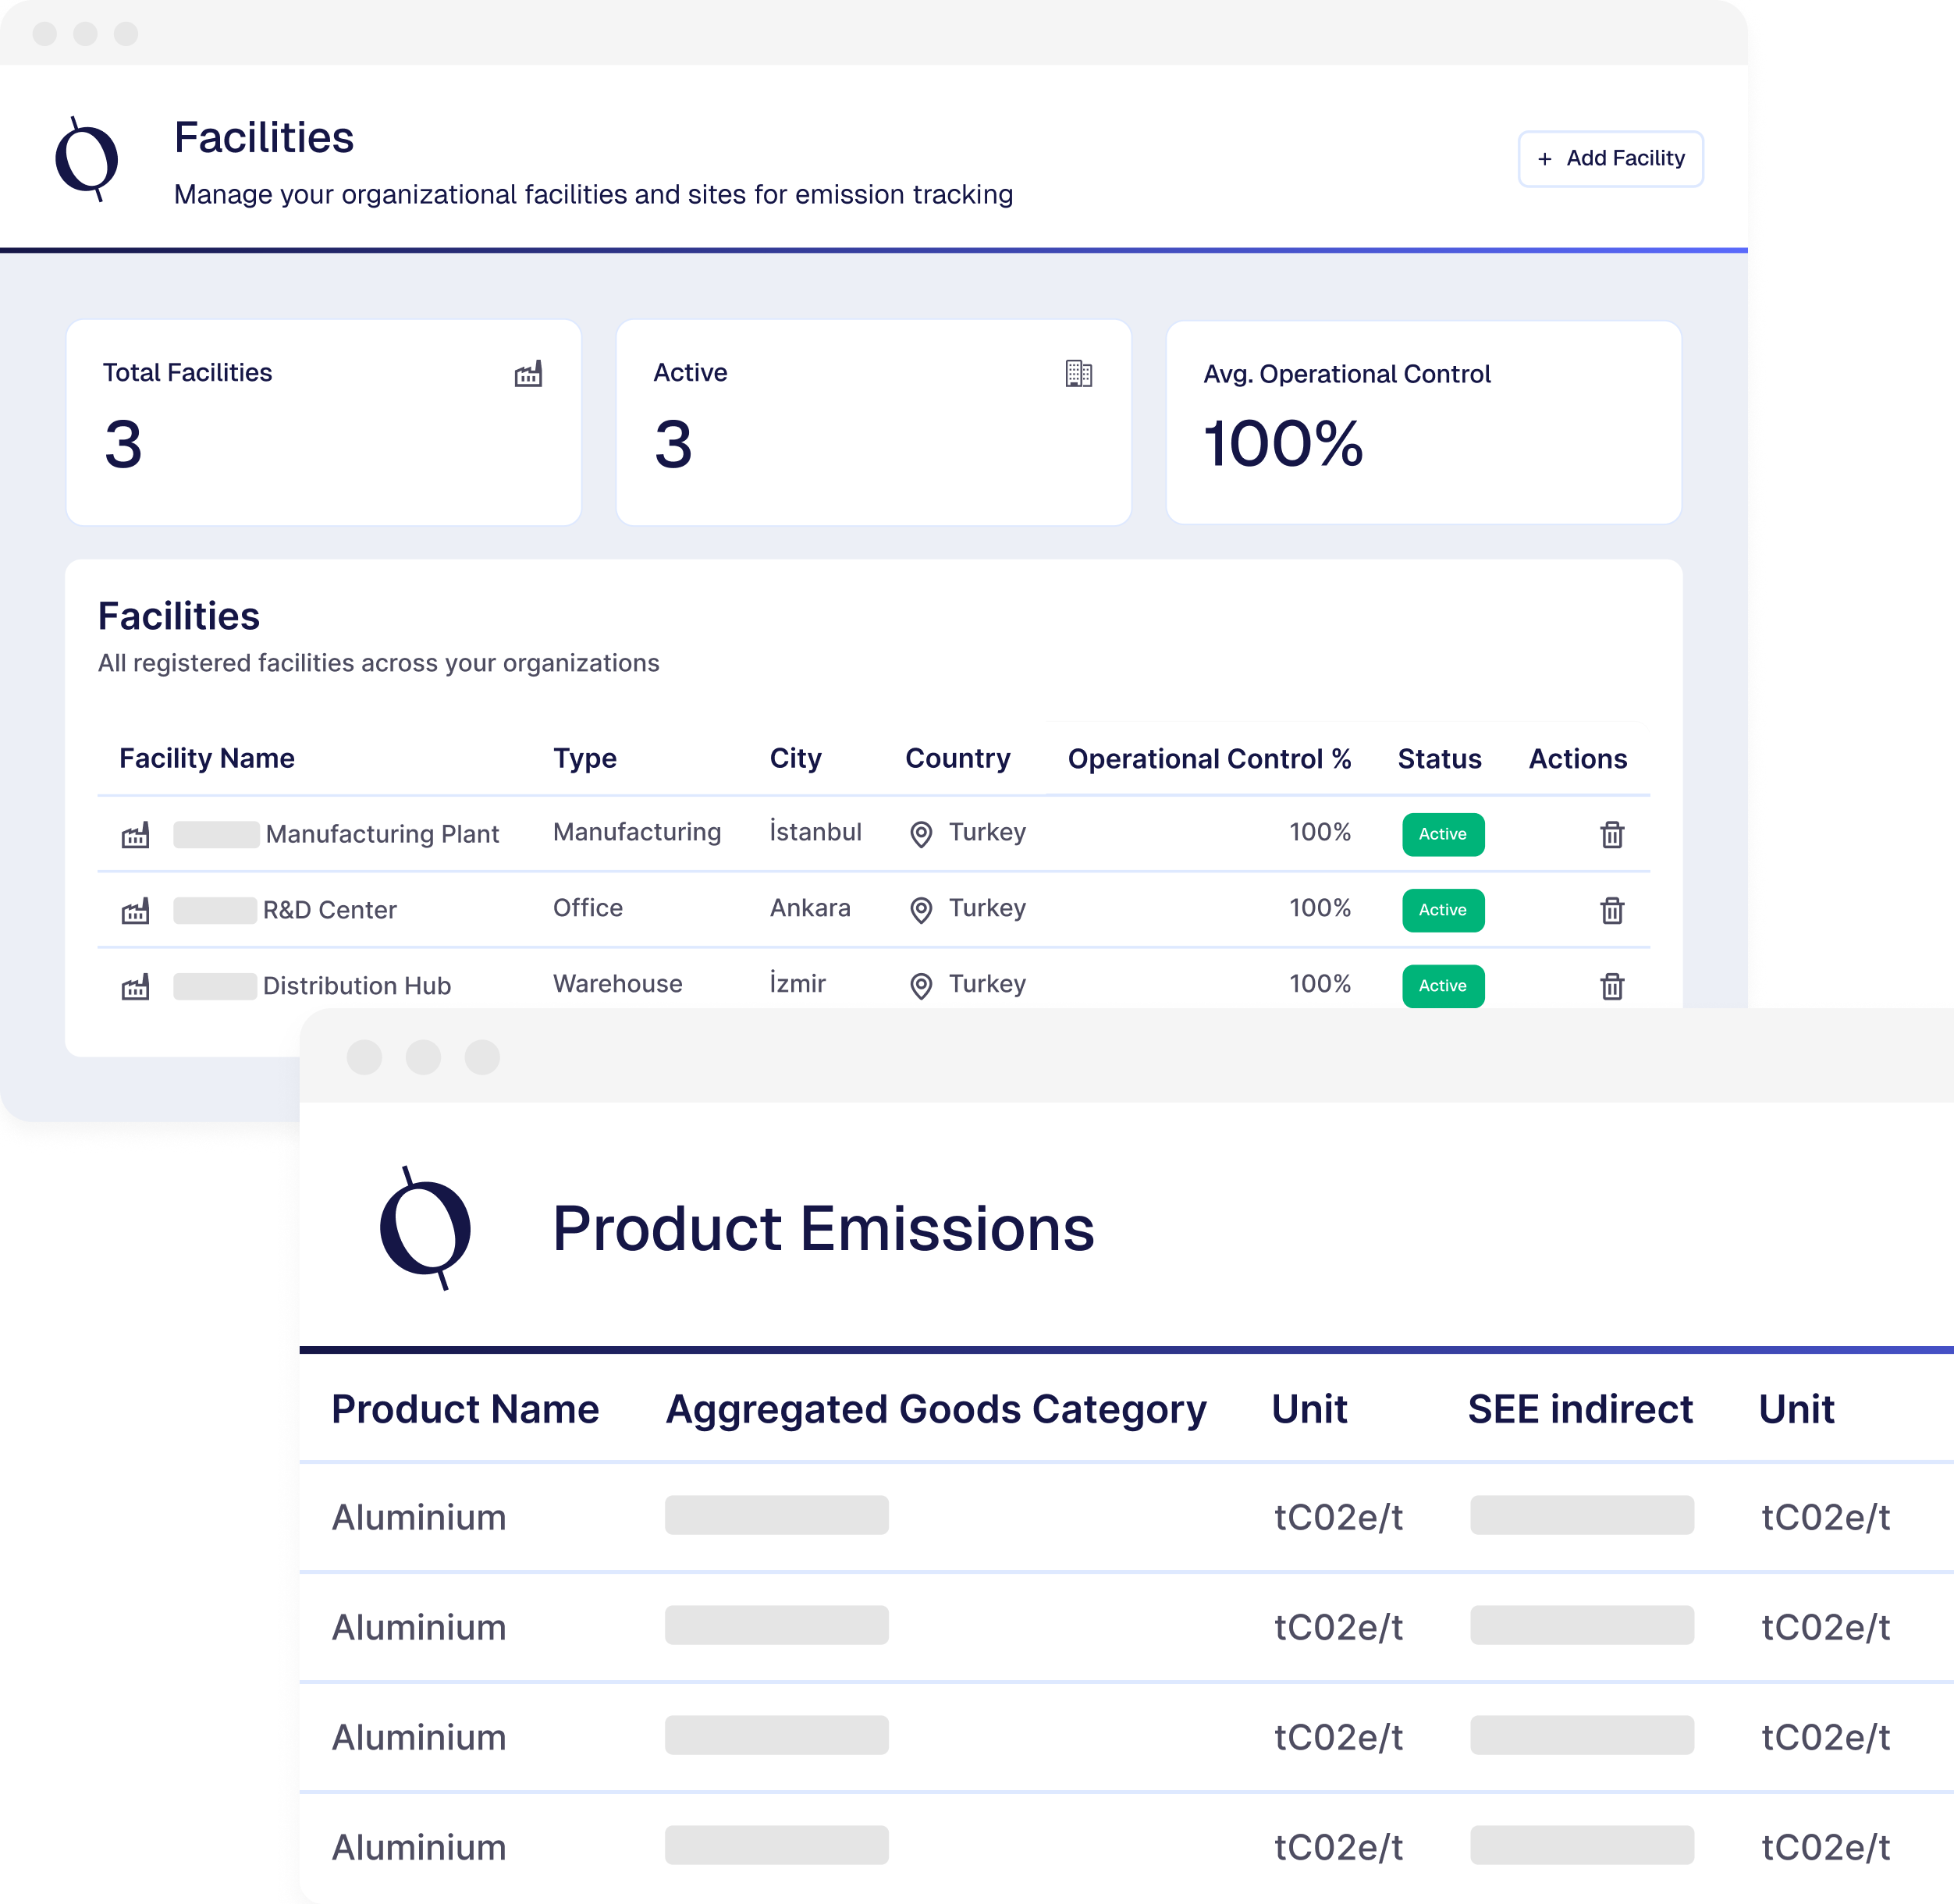Click the Aggregated Goods Category header
This screenshot has width=1954, height=1904.
(935, 1409)
